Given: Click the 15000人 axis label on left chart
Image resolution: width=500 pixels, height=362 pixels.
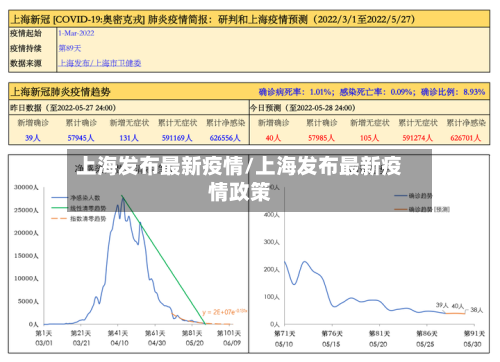Looking at the screenshot, I should pos(26,256).
